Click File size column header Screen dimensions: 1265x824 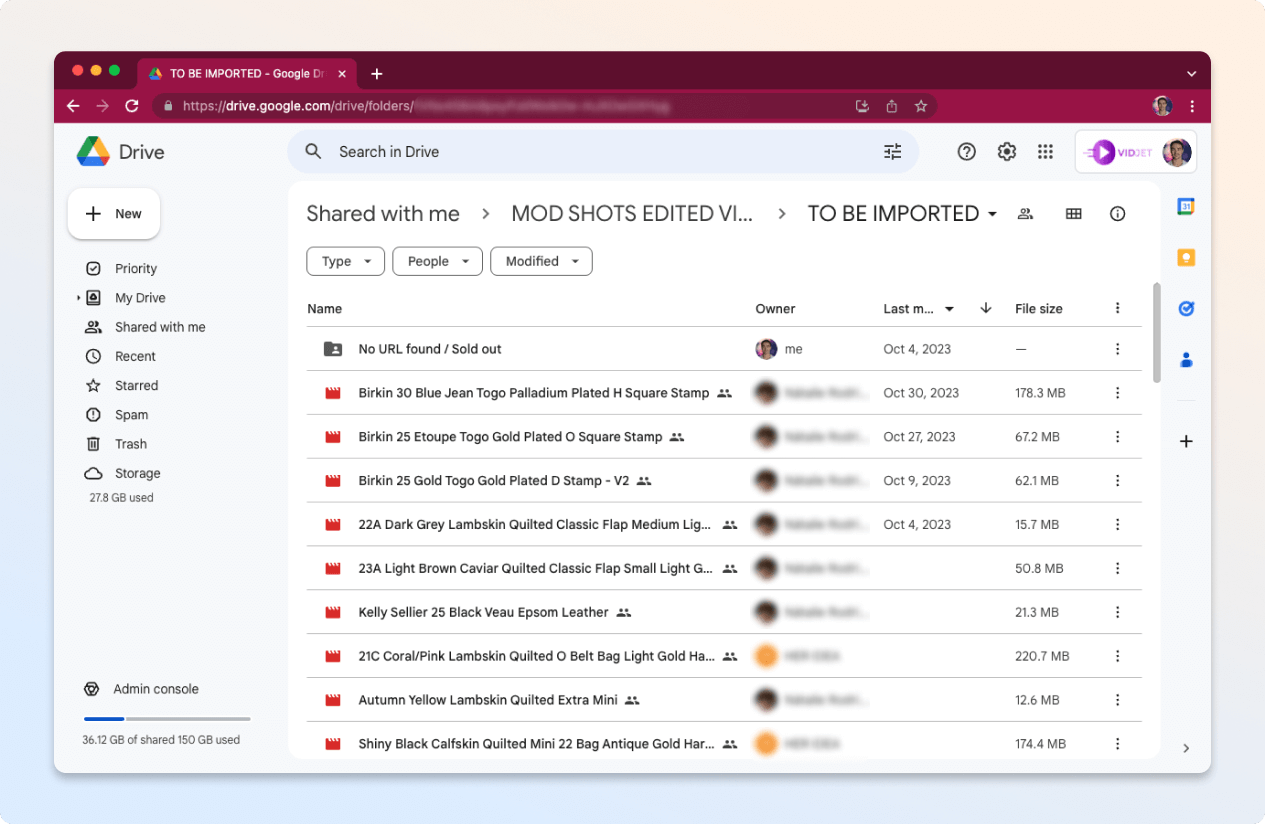1039,309
